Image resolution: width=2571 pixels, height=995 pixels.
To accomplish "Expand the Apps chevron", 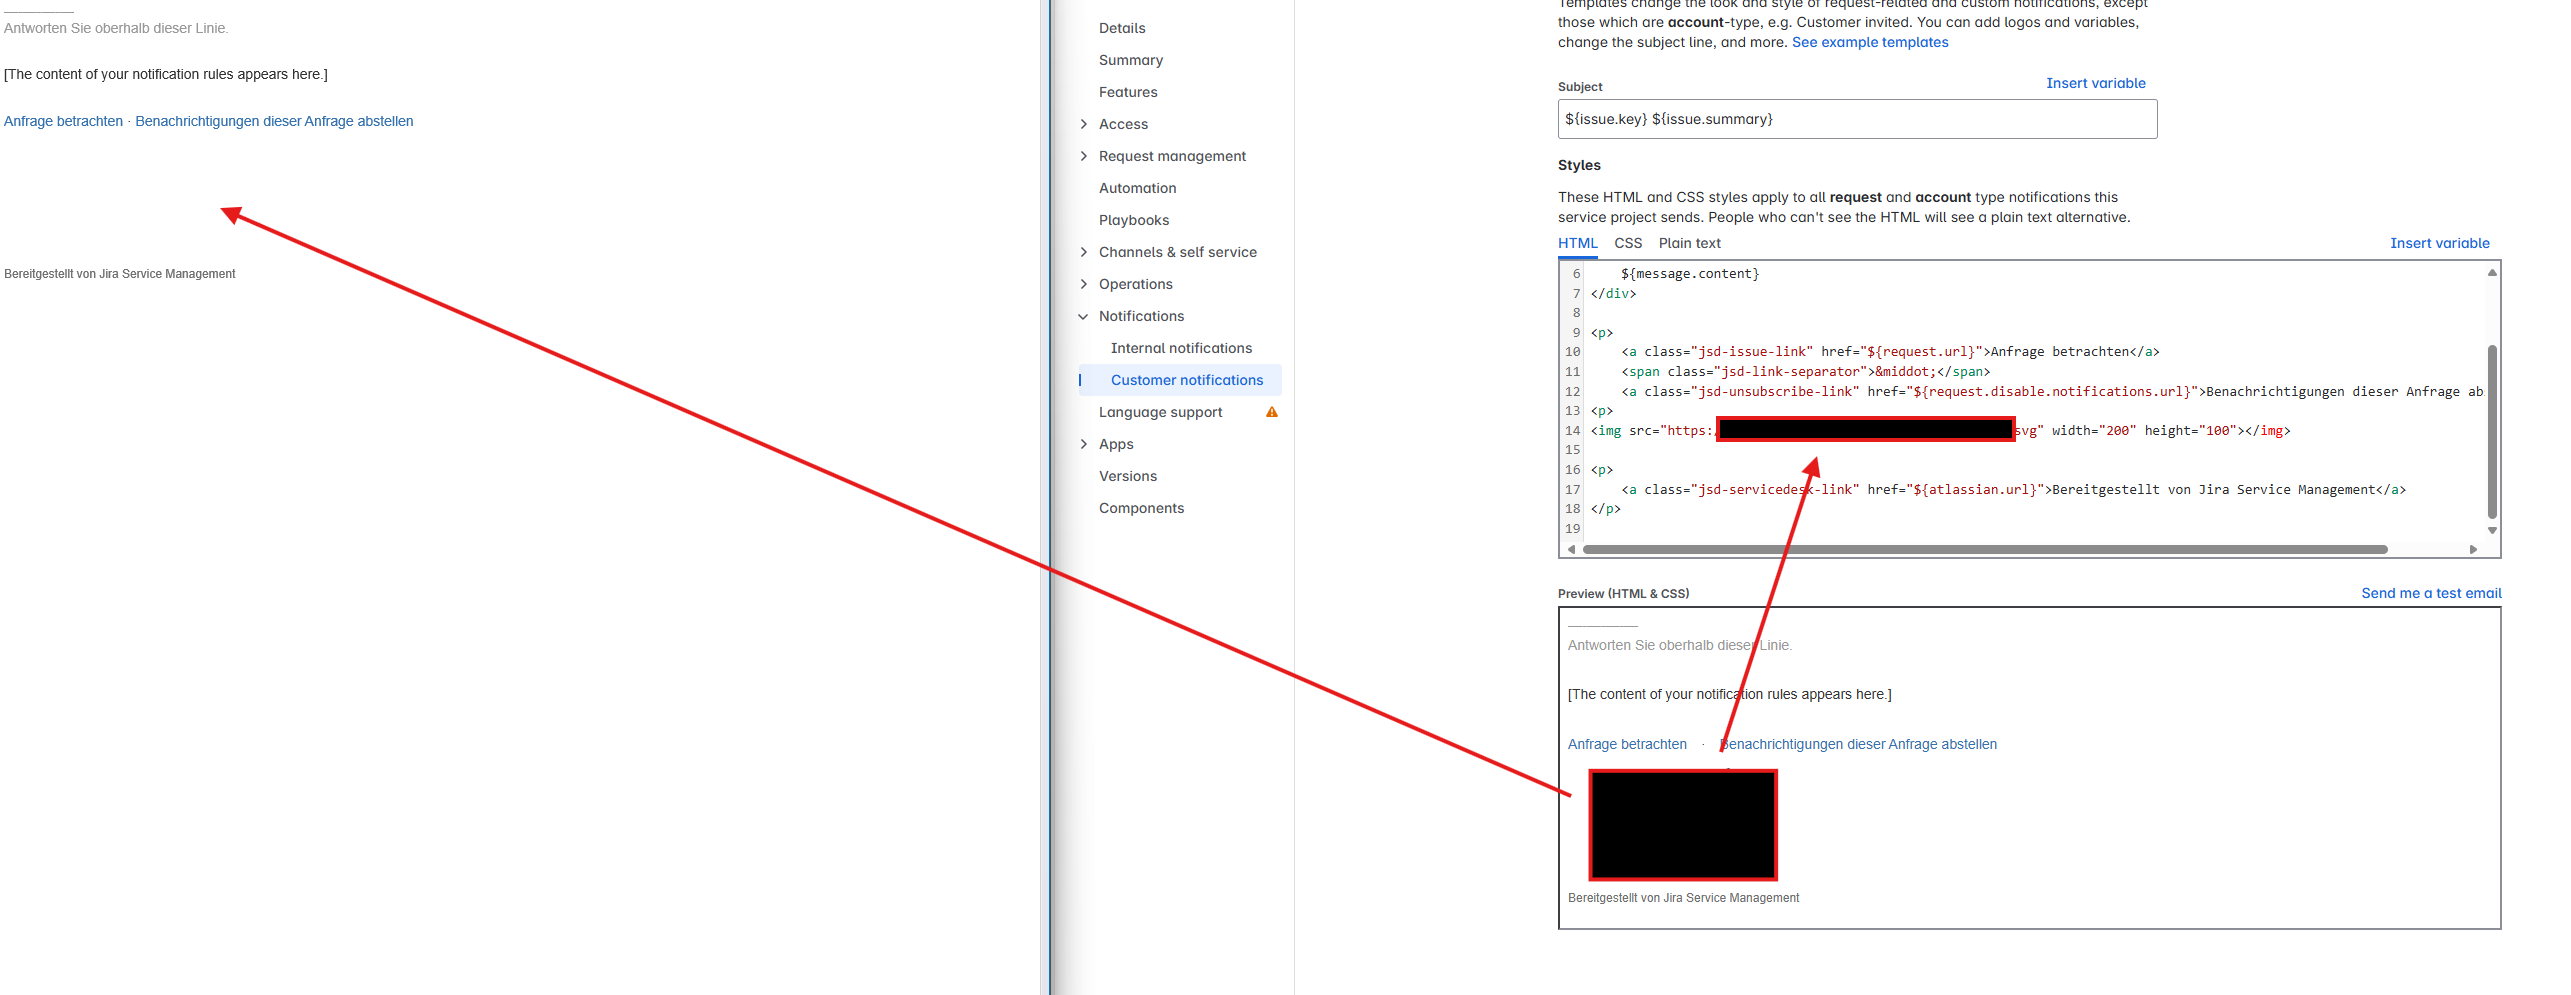I will [x=1084, y=444].
